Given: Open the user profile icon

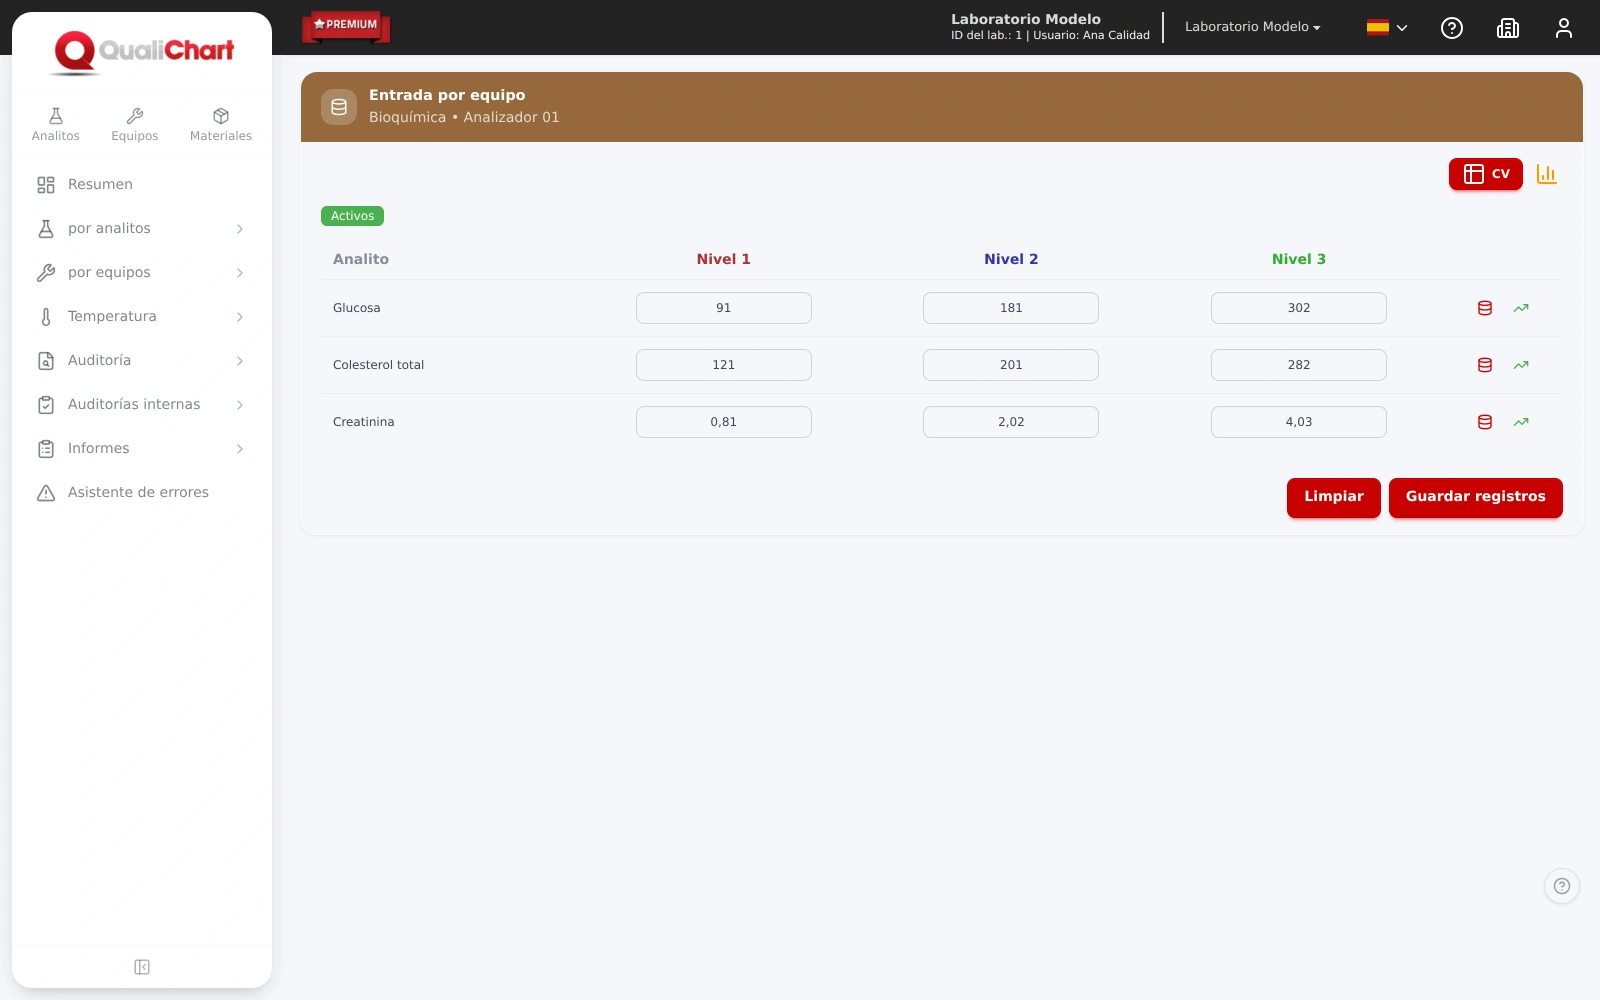Looking at the screenshot, I should (x=1564, y=28).
